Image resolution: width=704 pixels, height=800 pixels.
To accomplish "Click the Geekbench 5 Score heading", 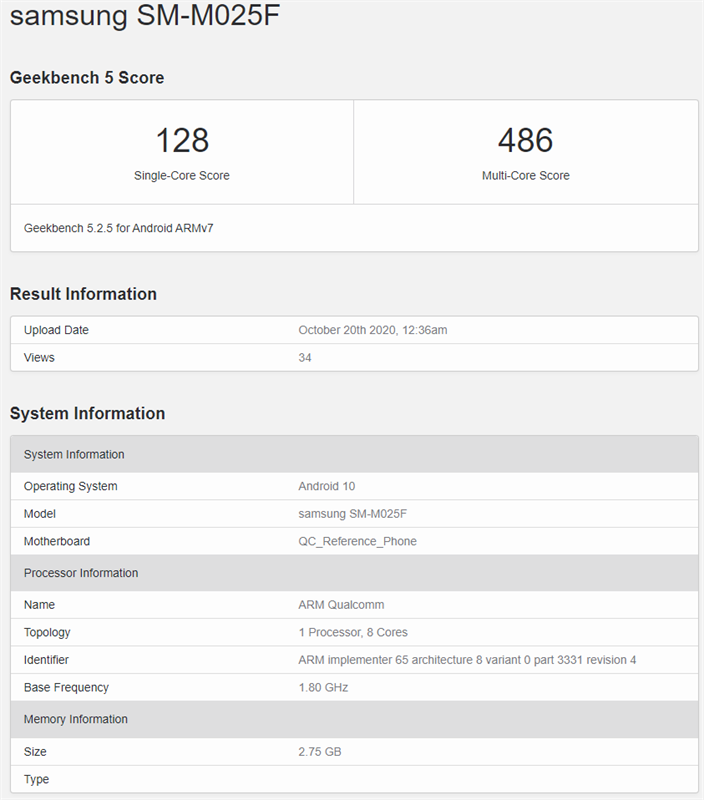I will [87, 78].
